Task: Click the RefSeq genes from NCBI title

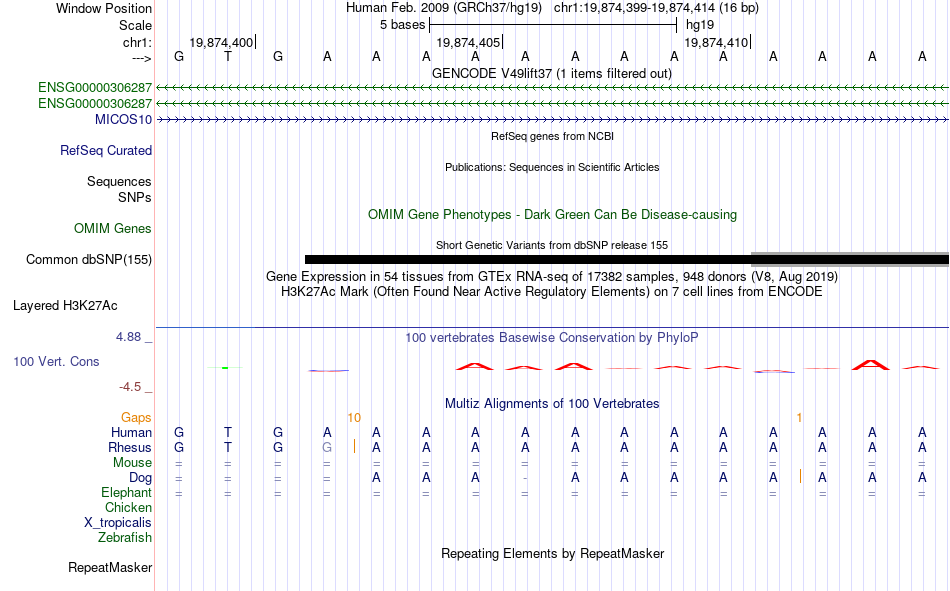Action: (553, 136)
